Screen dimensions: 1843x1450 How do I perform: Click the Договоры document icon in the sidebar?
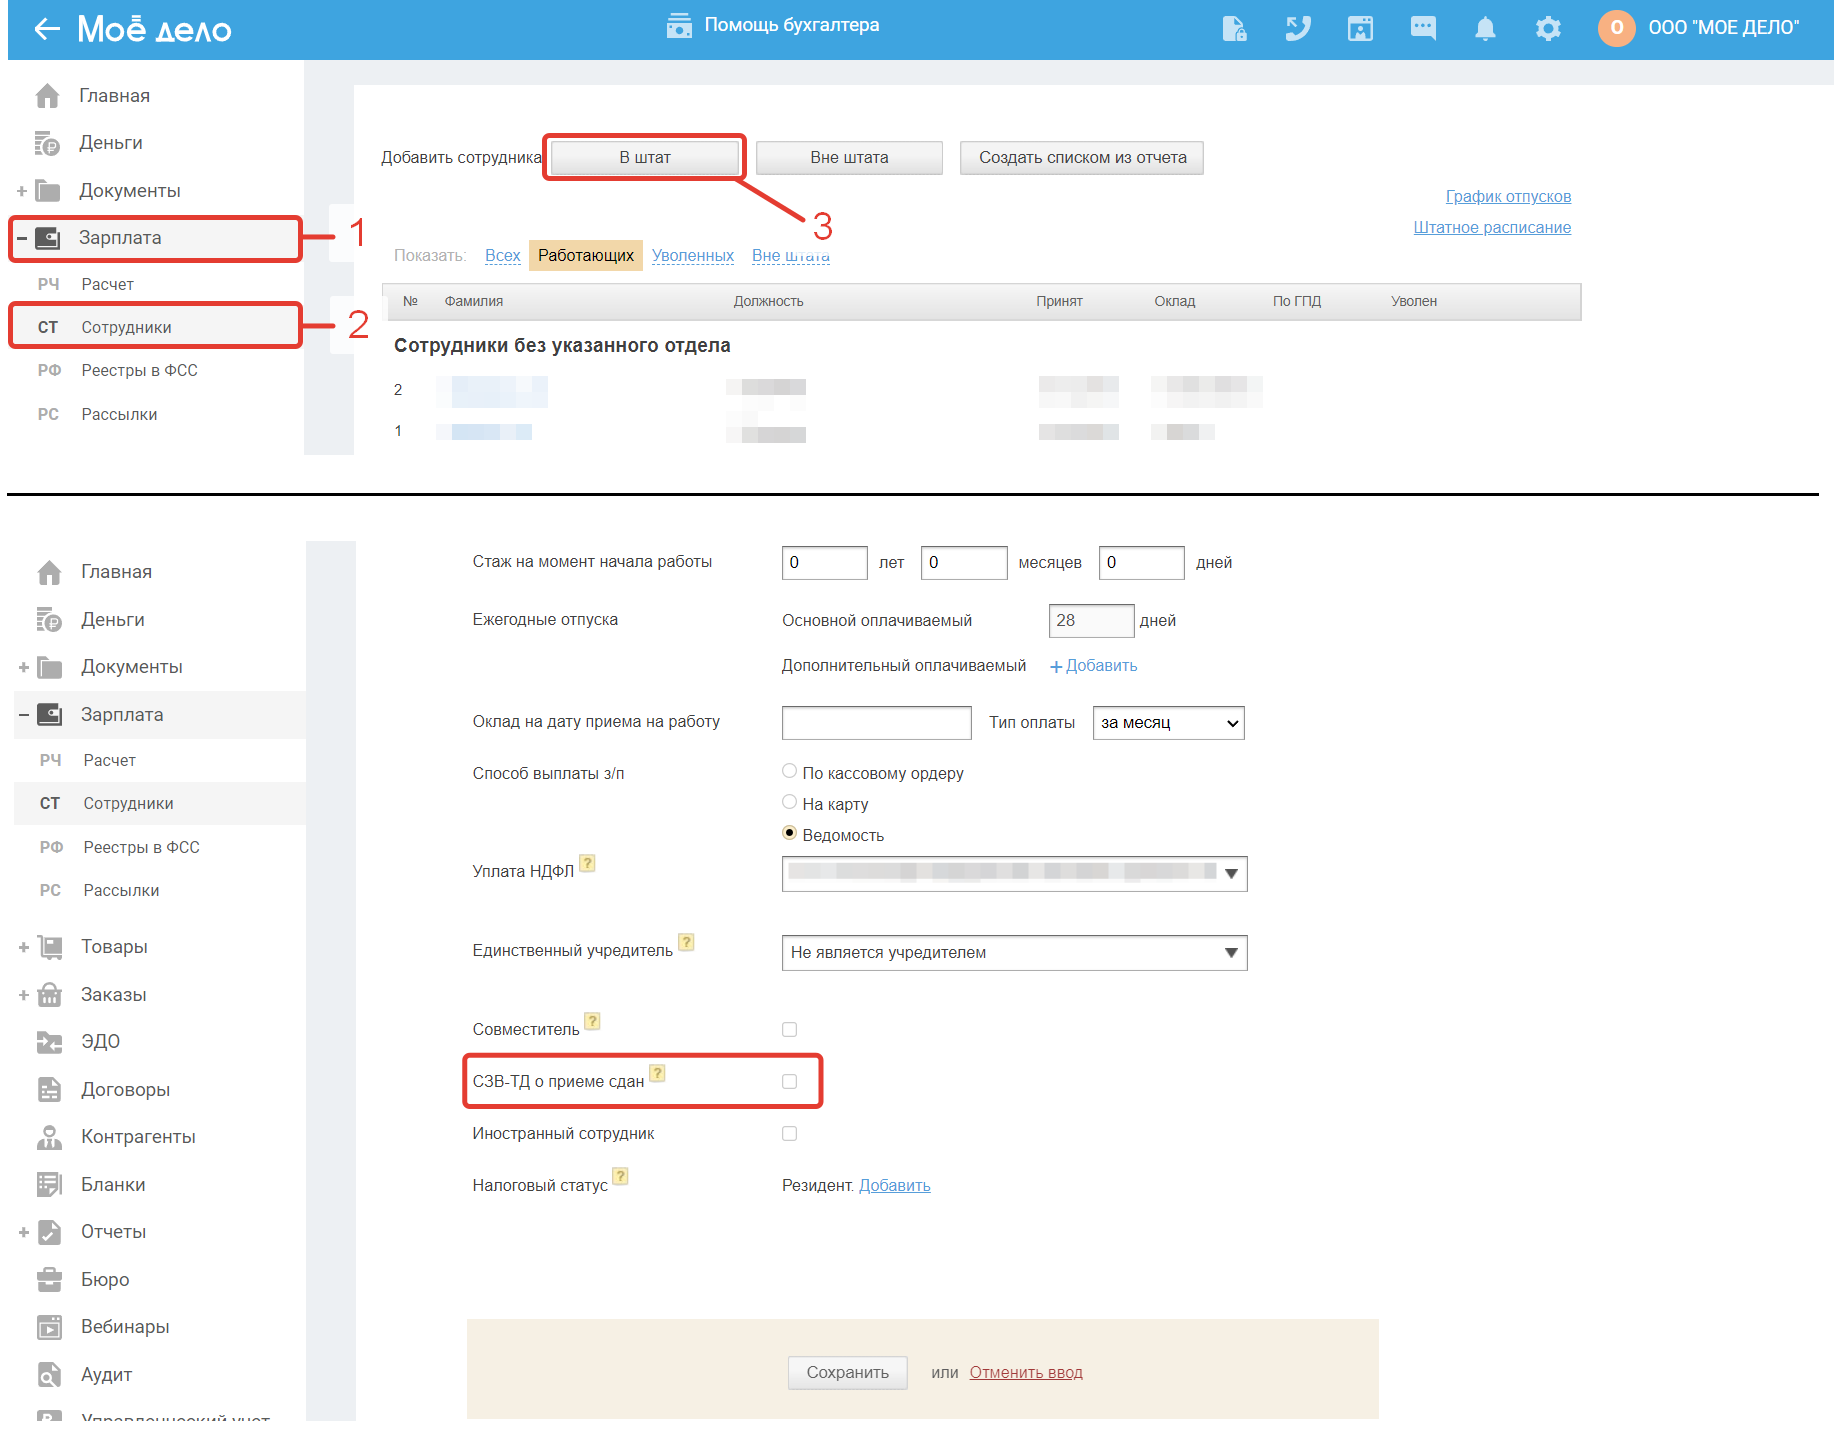50,1090
